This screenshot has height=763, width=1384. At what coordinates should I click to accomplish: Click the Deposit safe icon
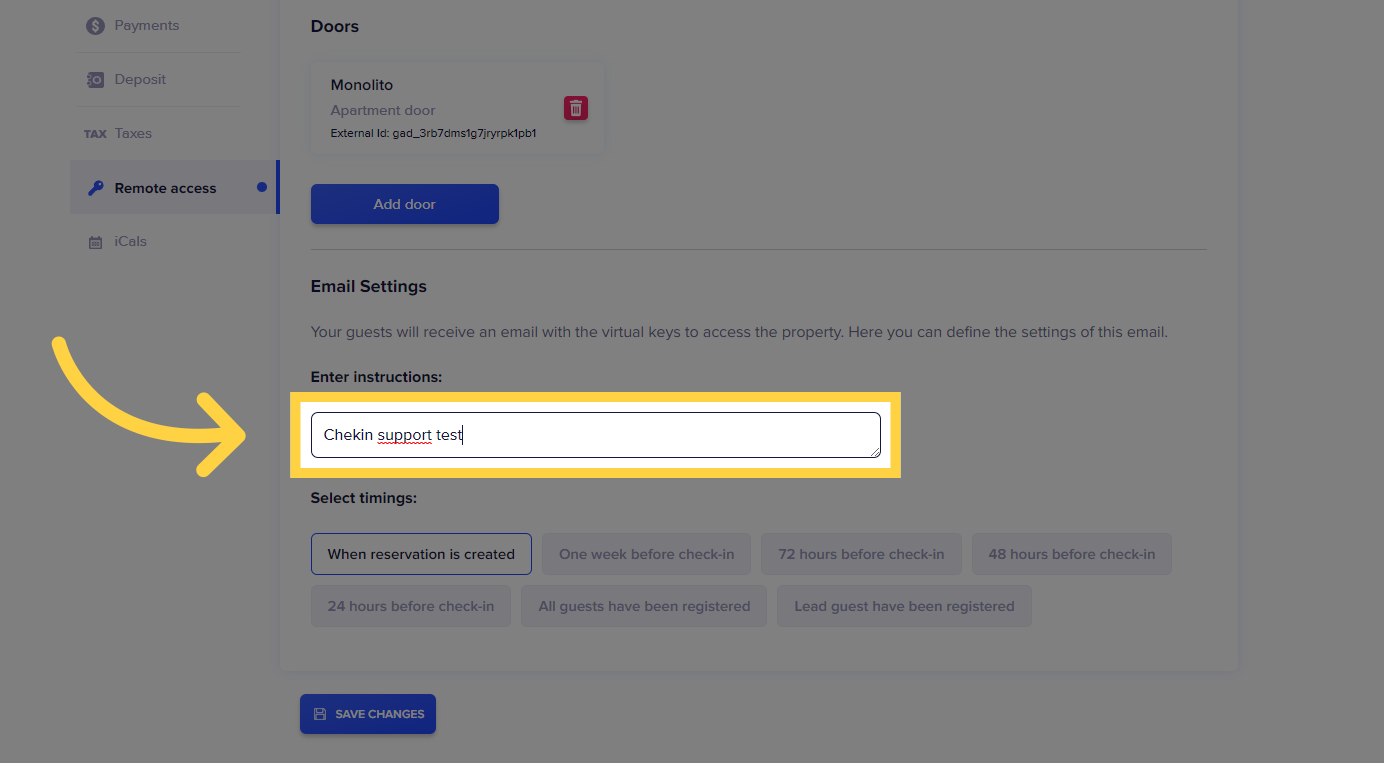95,80
